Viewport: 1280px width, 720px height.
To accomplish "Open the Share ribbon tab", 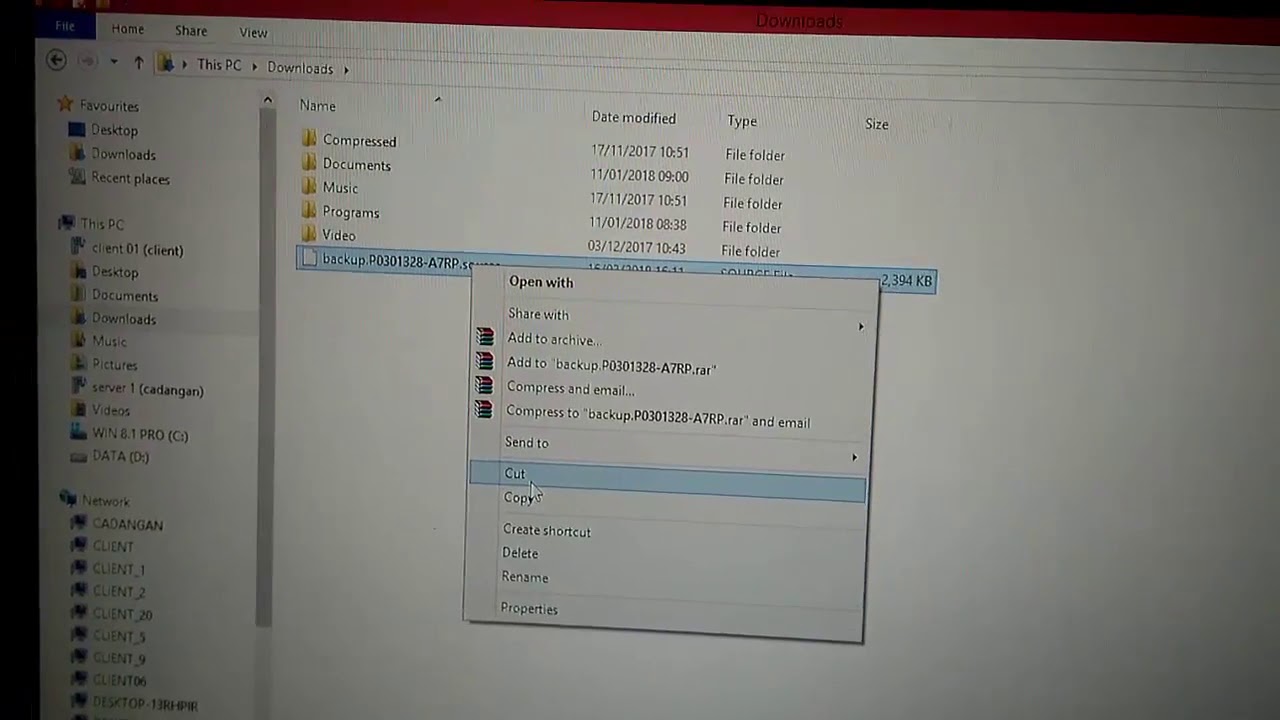I will 191,31.
